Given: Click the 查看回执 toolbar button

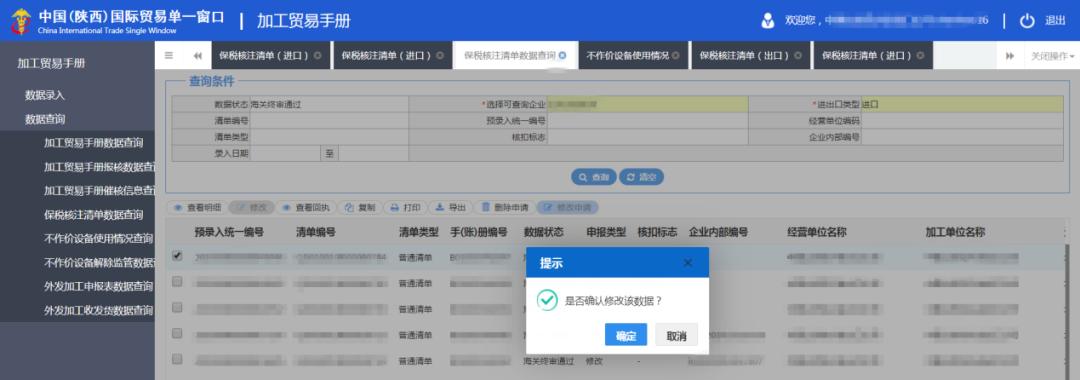Looking at the screenshot, I should point(306,207).
